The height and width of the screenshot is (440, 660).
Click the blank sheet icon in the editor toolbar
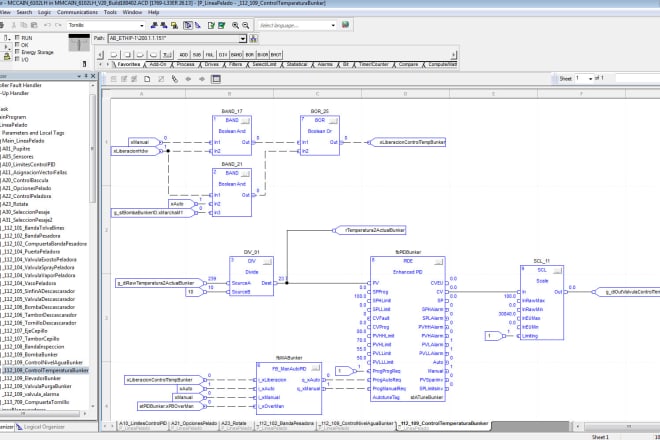click(x=147, y=79)
